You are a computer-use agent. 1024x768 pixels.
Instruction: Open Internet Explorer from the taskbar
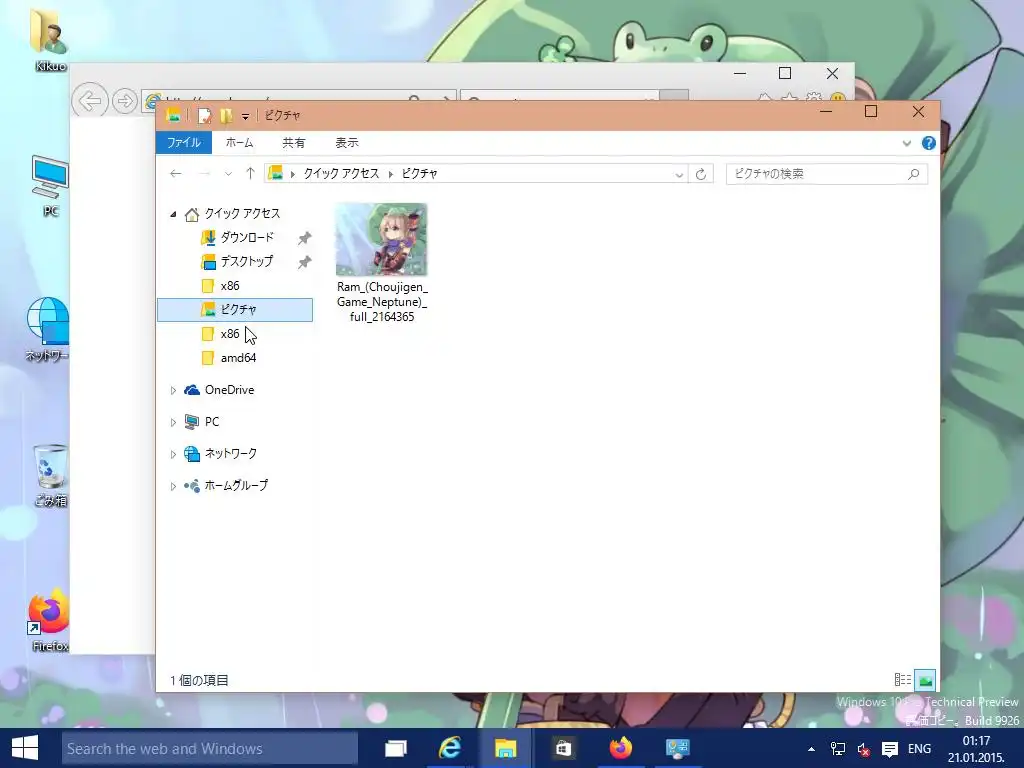point(450,748)
